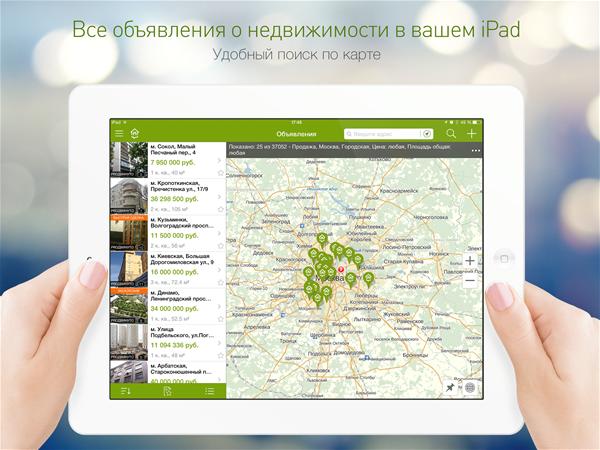
Task: Click price 7 950 000 руб.
Action: pyautogui.click(x=173, y=162)
